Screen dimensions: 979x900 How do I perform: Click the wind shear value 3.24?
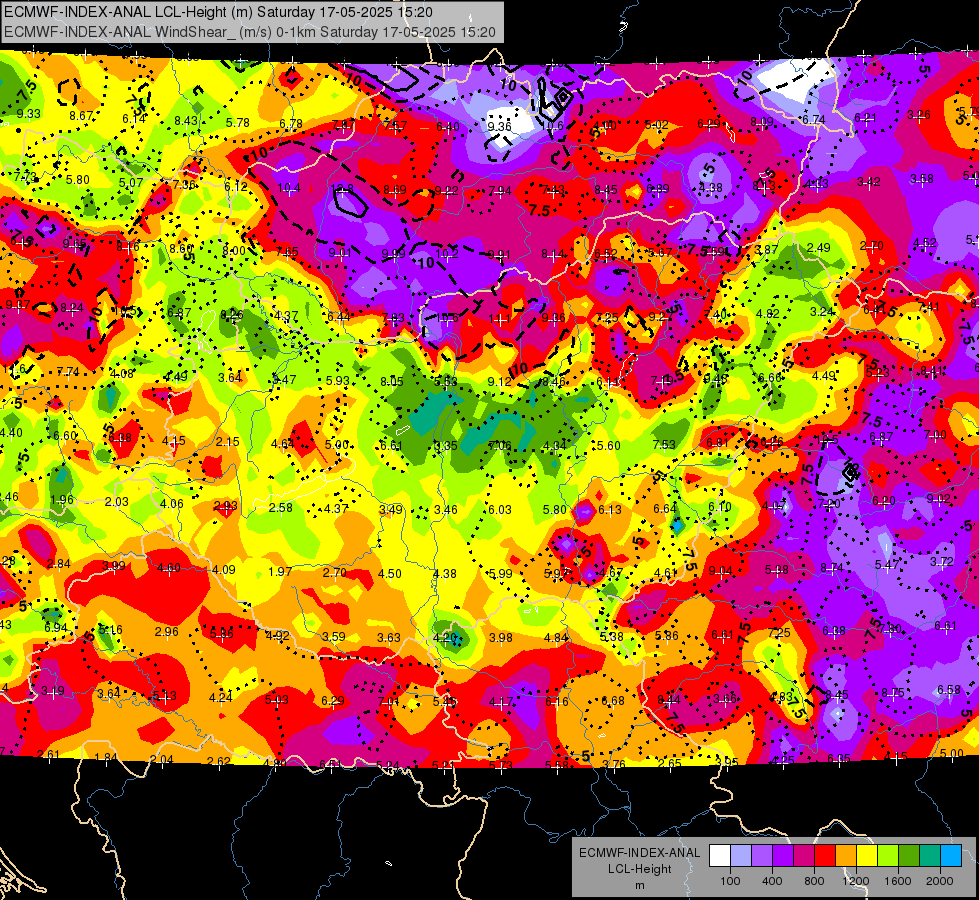(822, 311)
